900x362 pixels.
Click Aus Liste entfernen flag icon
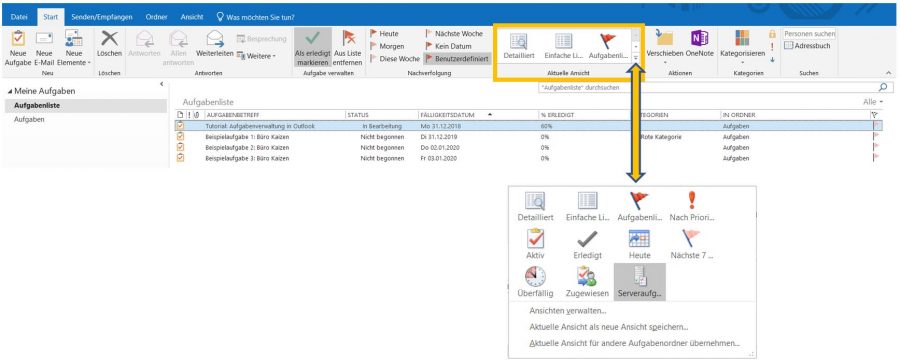tap(348, 38)
